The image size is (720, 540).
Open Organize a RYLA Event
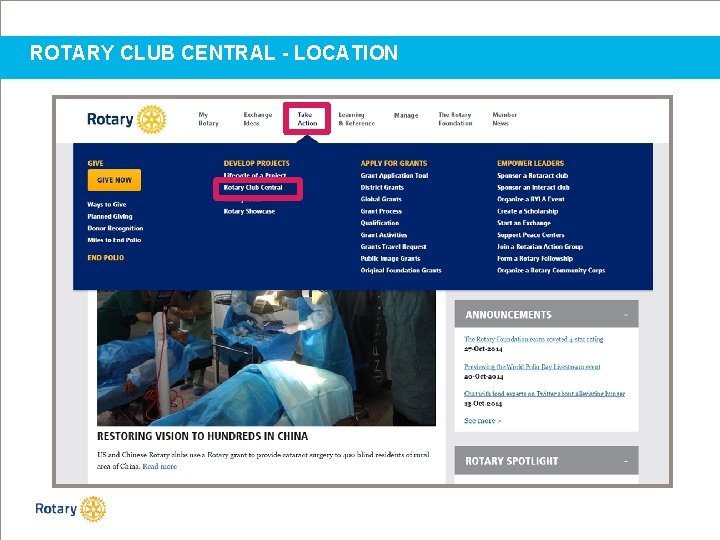(x=531, y=199)
